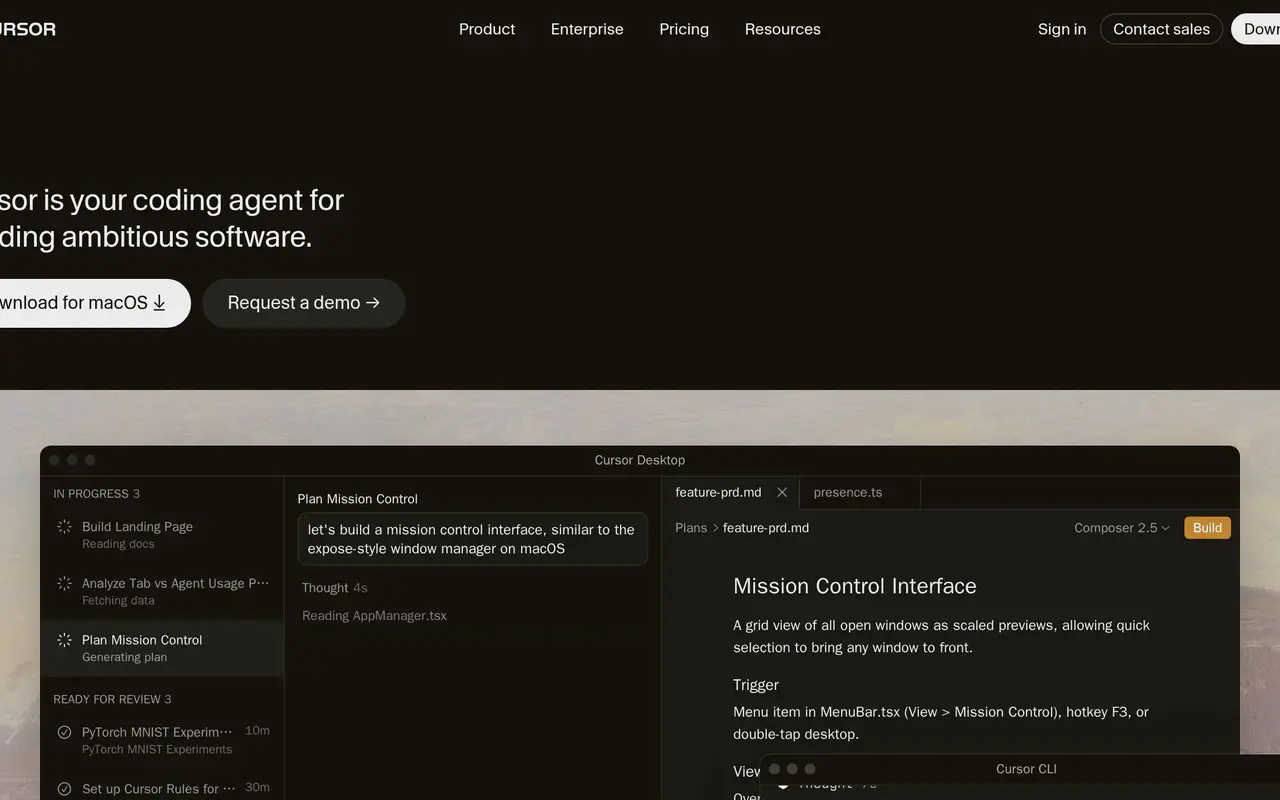
Task: Open the Enterprise menu
Action: tap(587, 29)
